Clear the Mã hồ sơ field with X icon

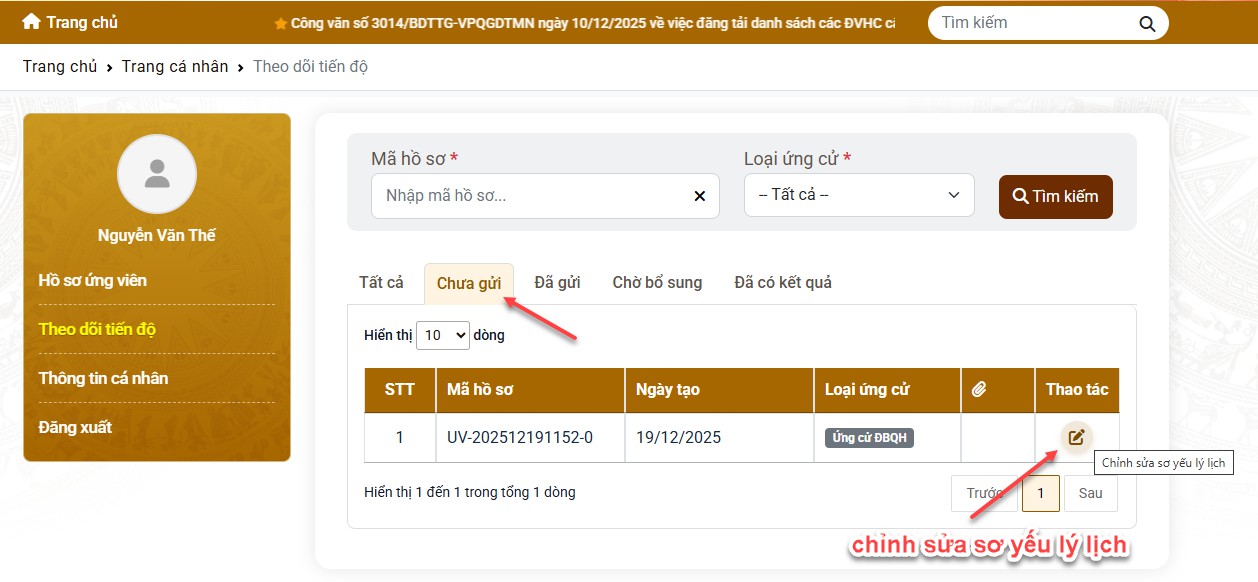click(699, 196)
